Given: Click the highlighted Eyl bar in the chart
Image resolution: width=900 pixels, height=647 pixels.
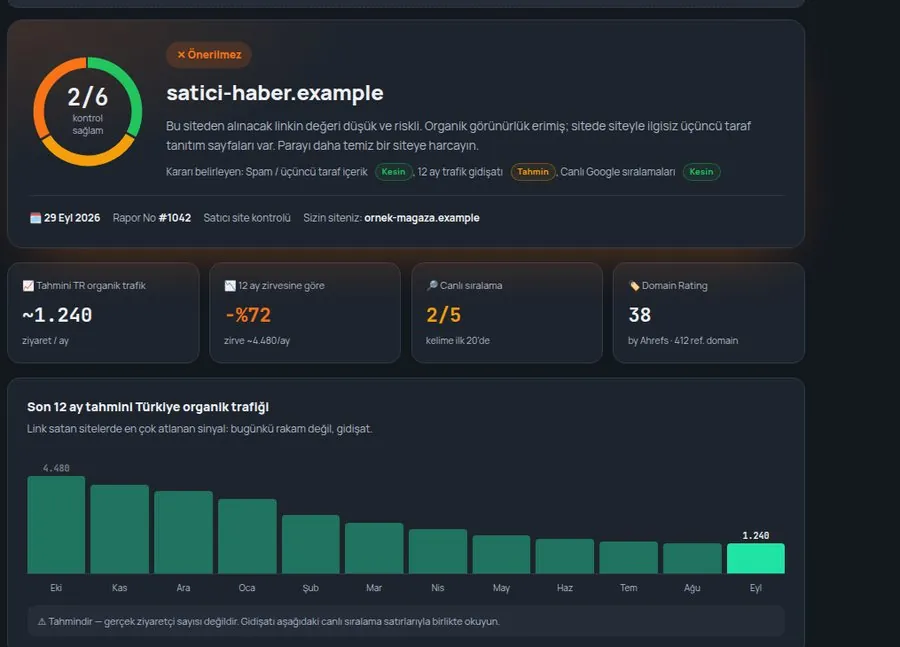Looking at the screenshot, I should 756,559.
